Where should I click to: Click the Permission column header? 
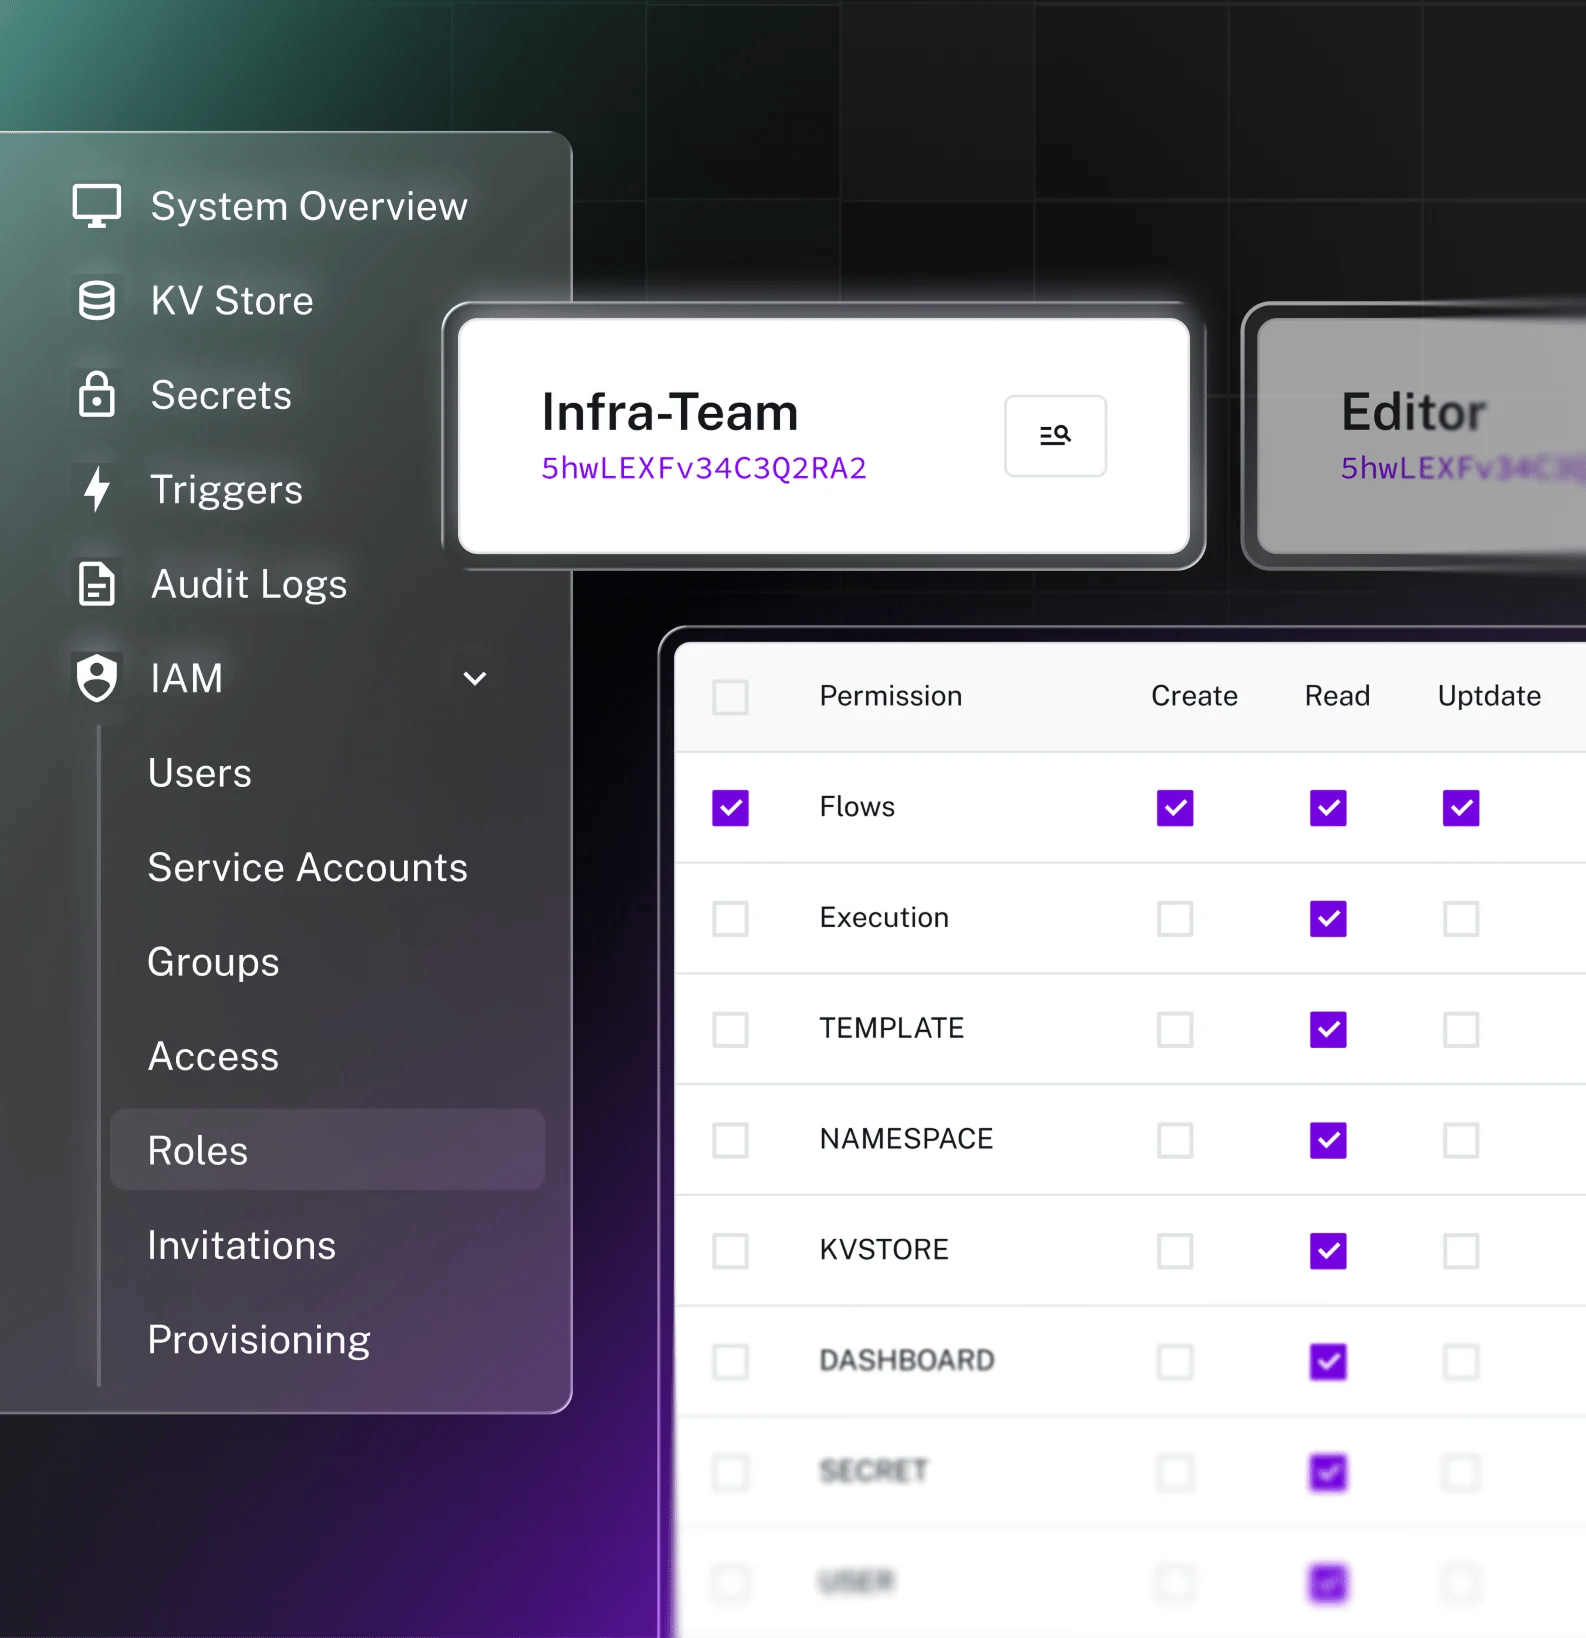coord(890,696)
